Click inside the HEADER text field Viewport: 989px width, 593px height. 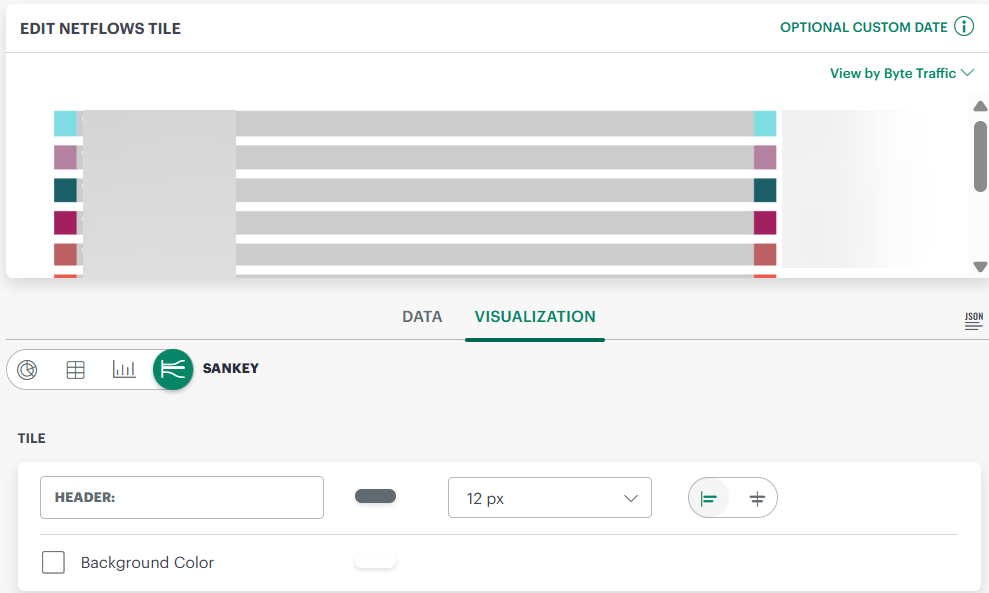coord(182,497)
